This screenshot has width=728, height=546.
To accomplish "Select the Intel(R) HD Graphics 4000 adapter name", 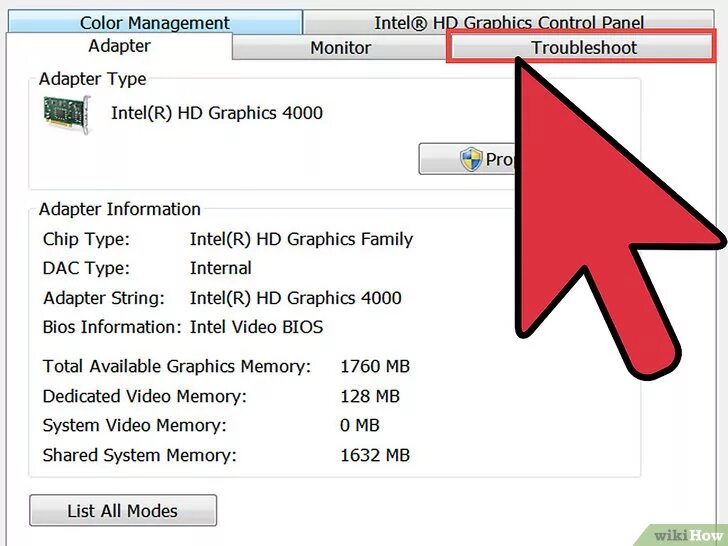I will (x=217, y=113).
